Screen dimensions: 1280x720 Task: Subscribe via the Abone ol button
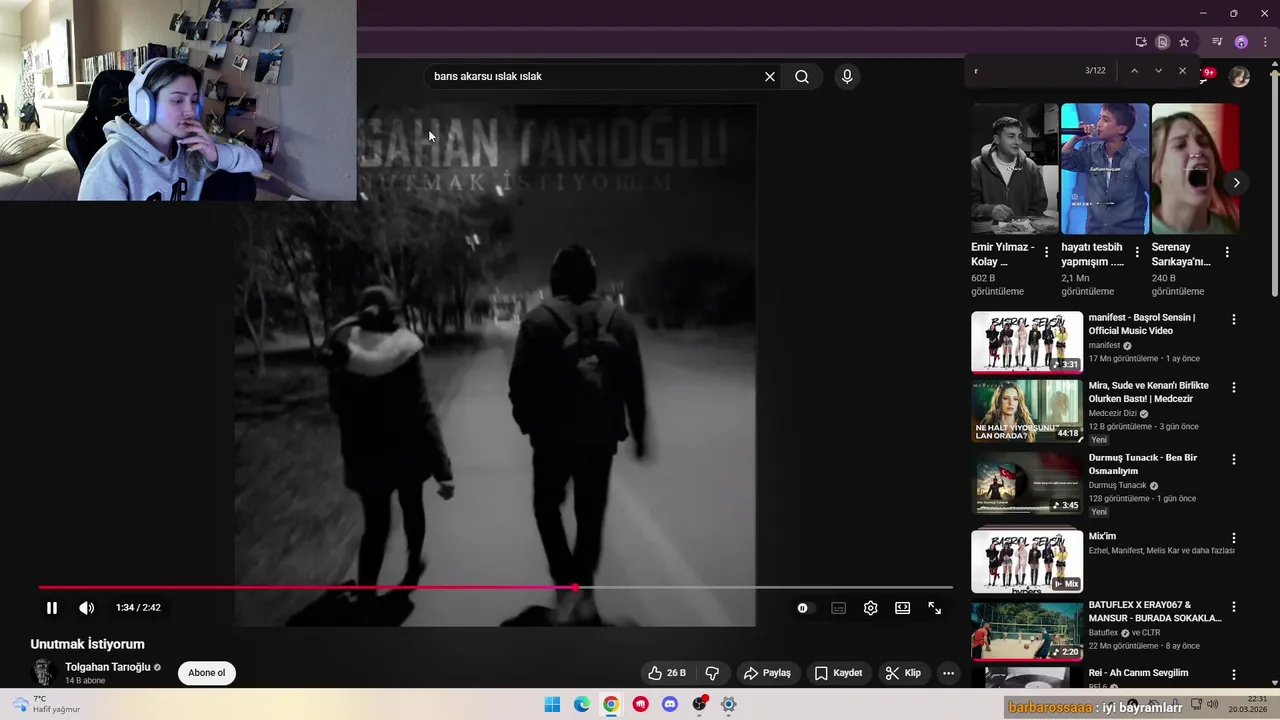207,673
